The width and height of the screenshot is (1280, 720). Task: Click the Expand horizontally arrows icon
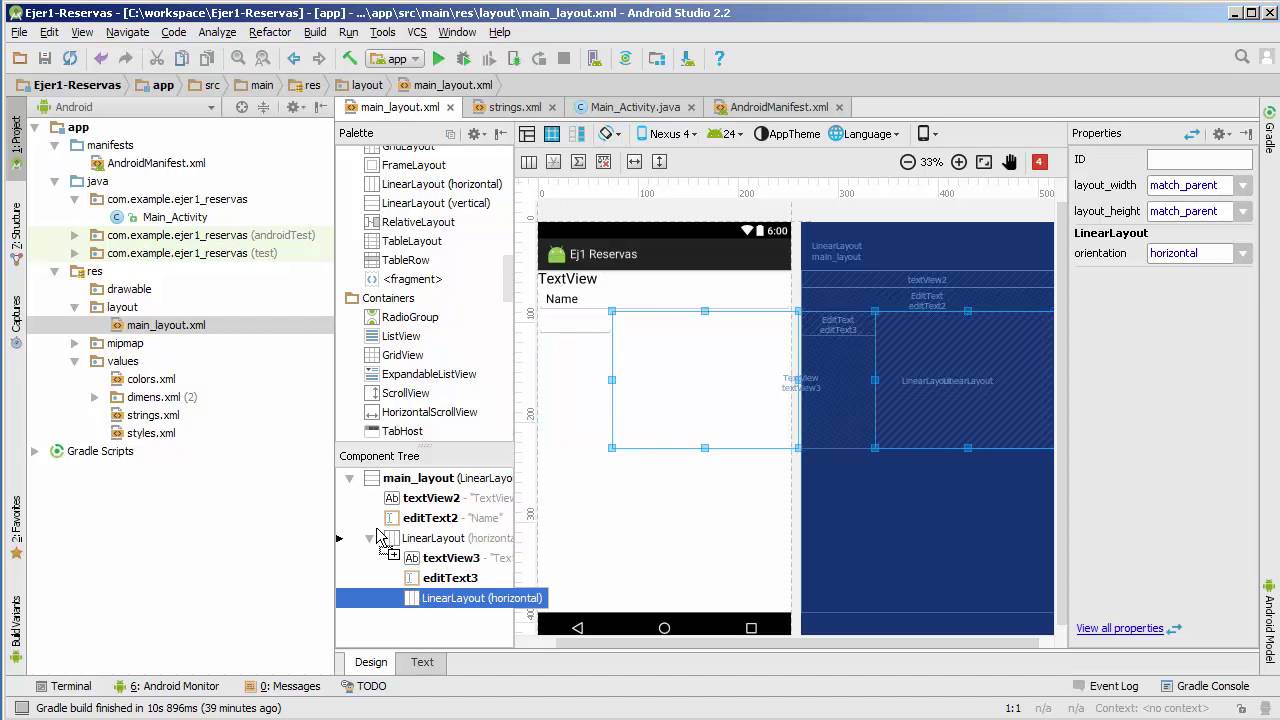tap(634, 162)
